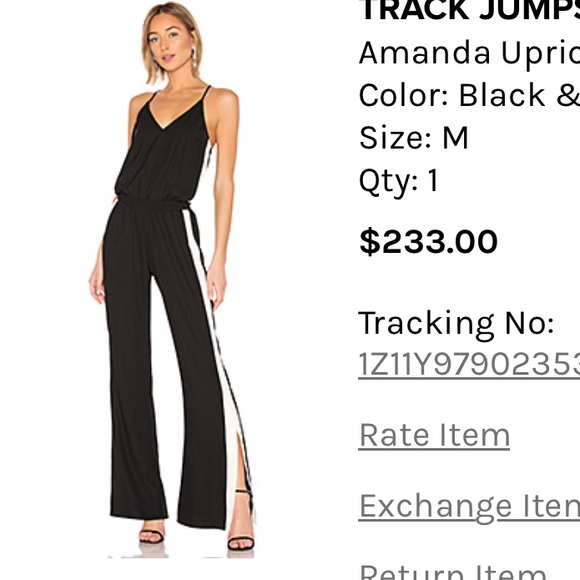Click the Size: M text
580x580 pixels.
(414, 138)
